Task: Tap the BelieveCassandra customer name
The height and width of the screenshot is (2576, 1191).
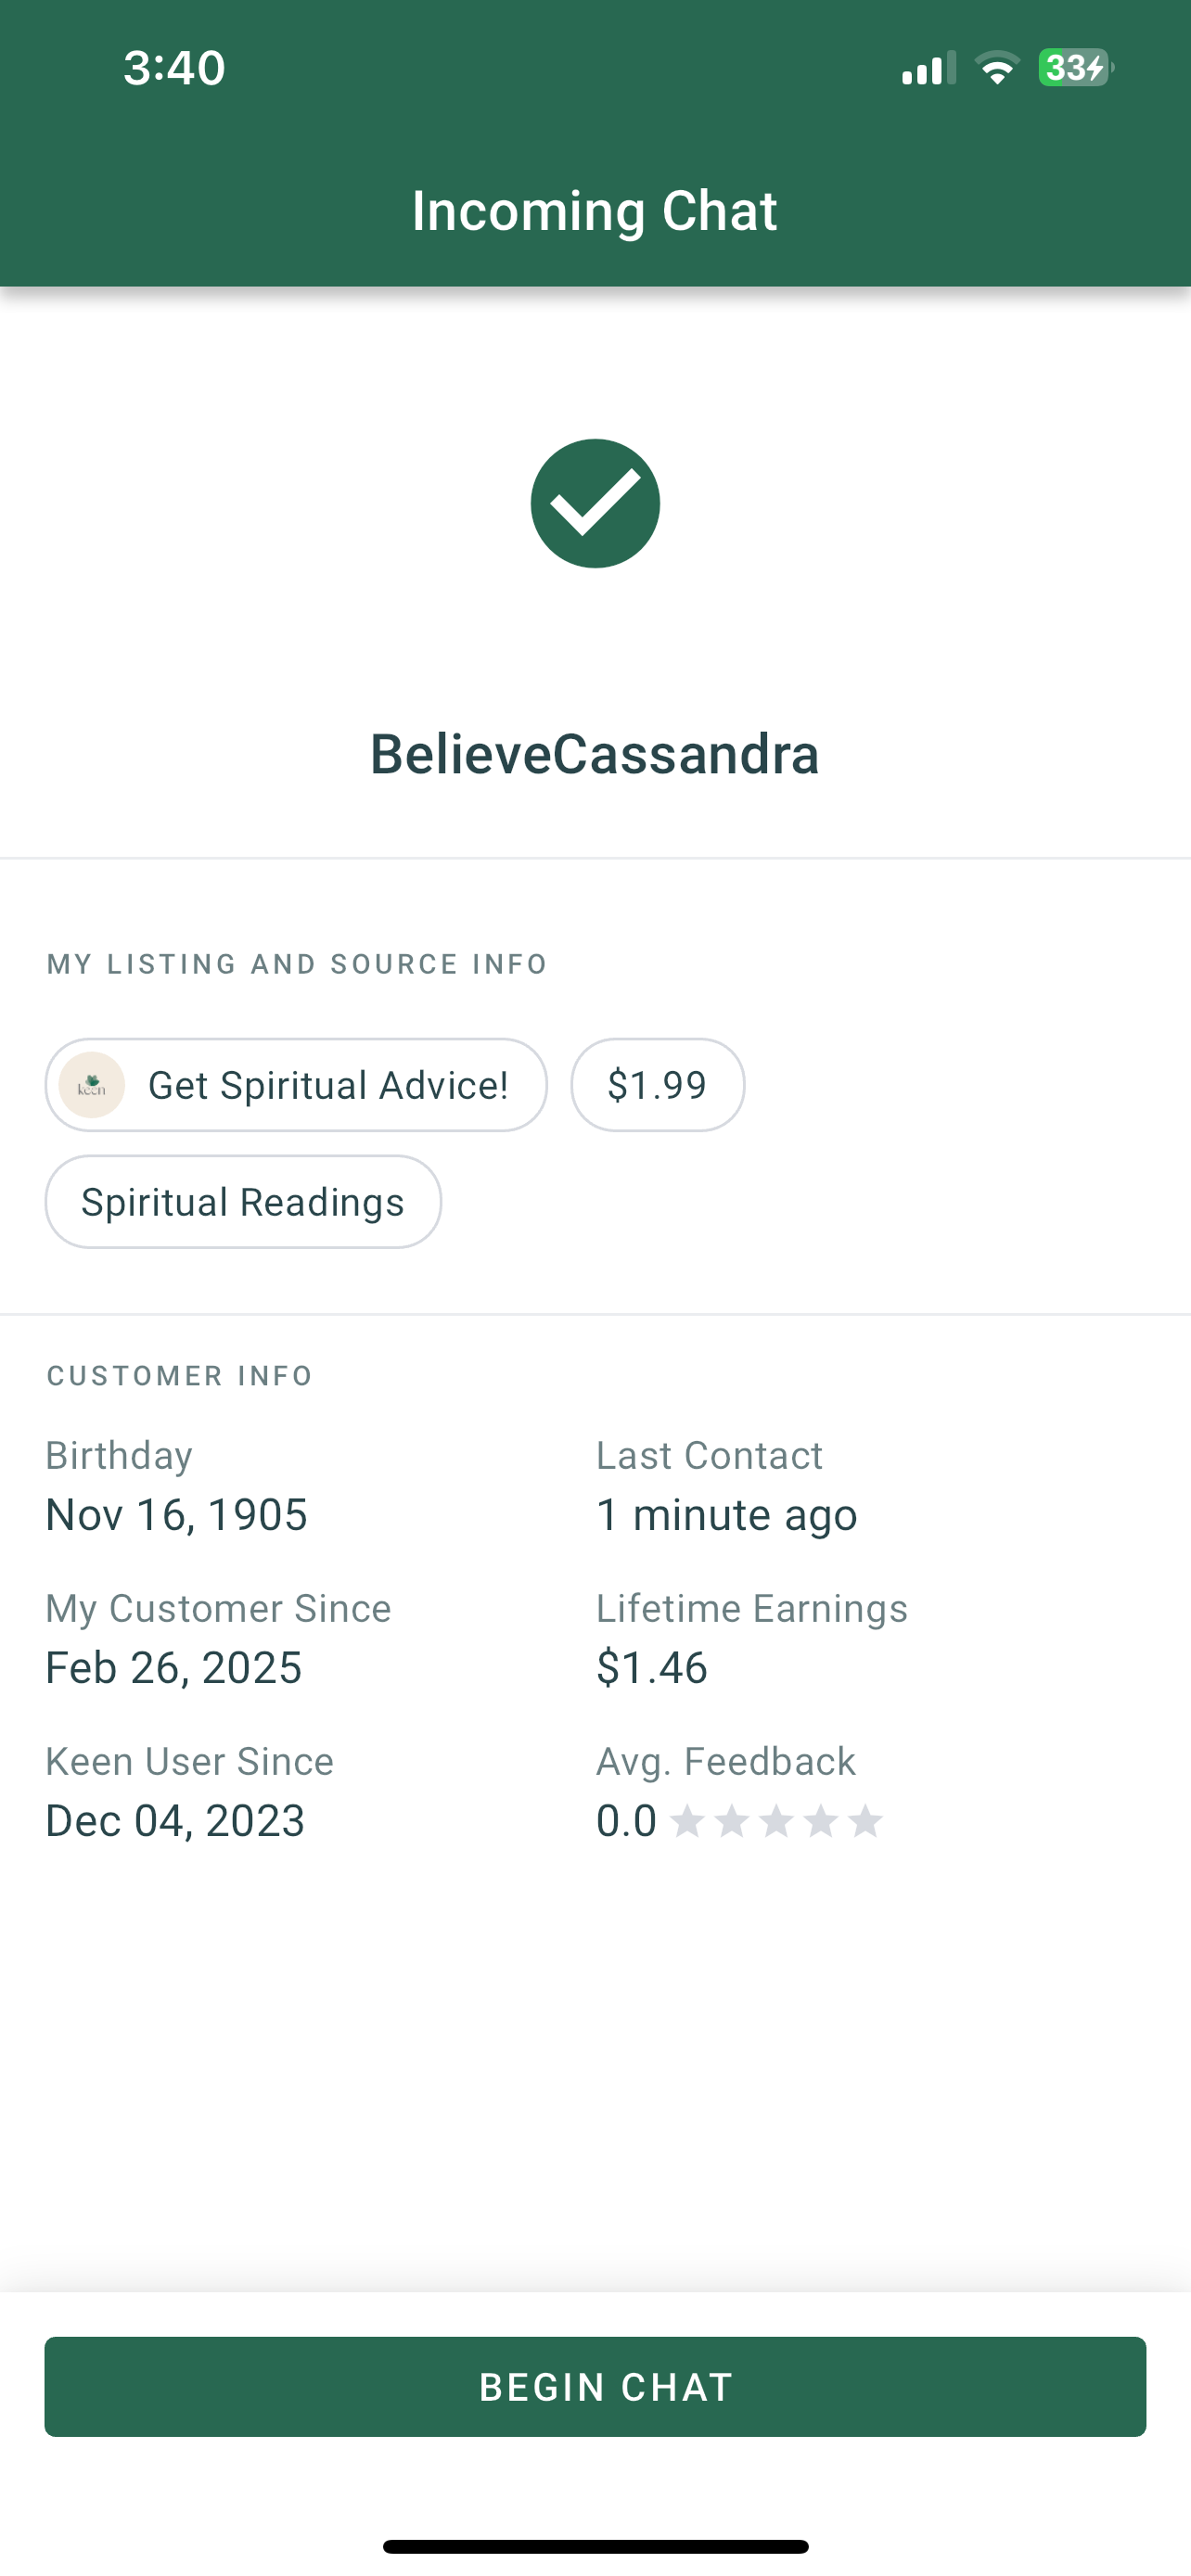Action: tap(595, 754)
